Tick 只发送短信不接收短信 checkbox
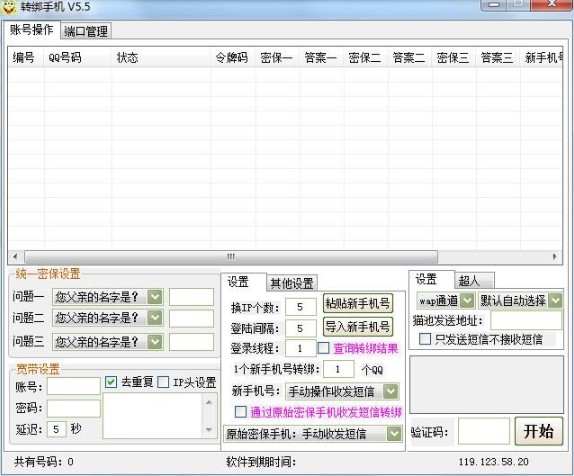Screen dimensions: 574x476 [425, 339]
